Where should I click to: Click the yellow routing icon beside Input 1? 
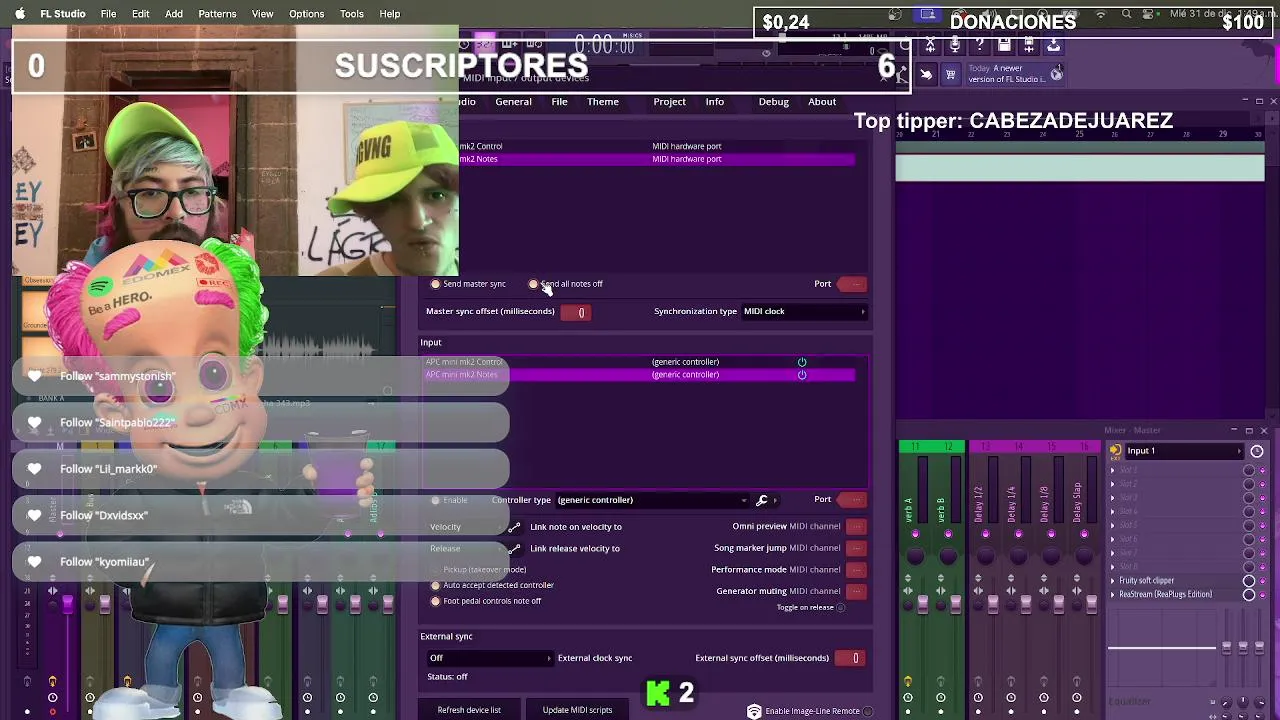(1115, 451)
